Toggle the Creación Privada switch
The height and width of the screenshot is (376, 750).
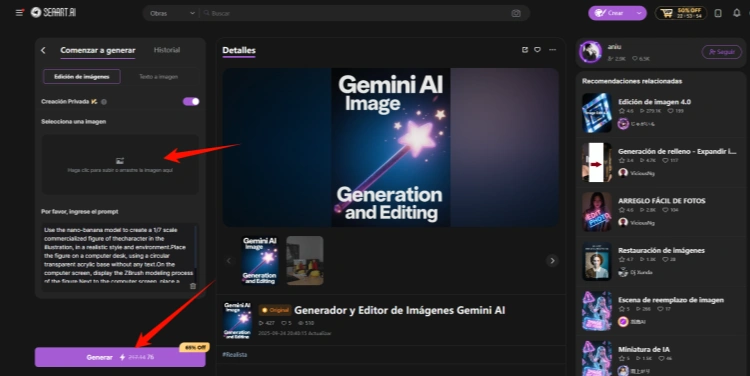191,101
